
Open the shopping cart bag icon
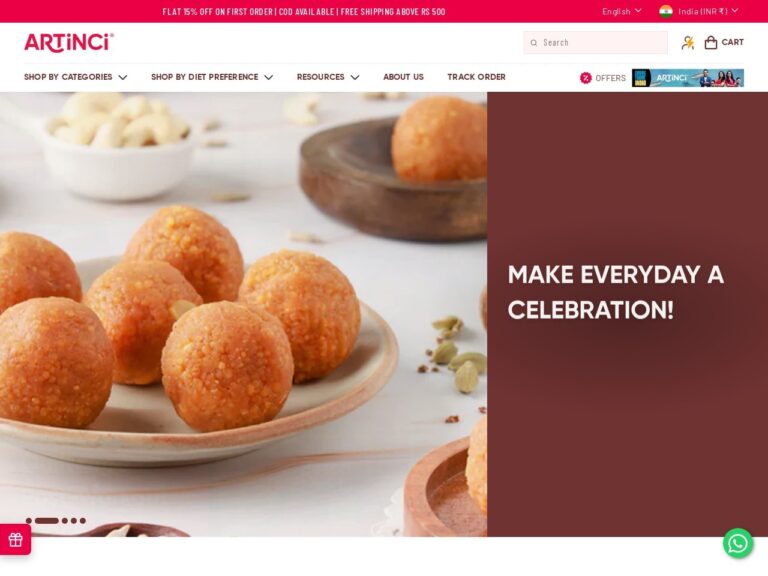pyautogui.click(x=710, y=43)
